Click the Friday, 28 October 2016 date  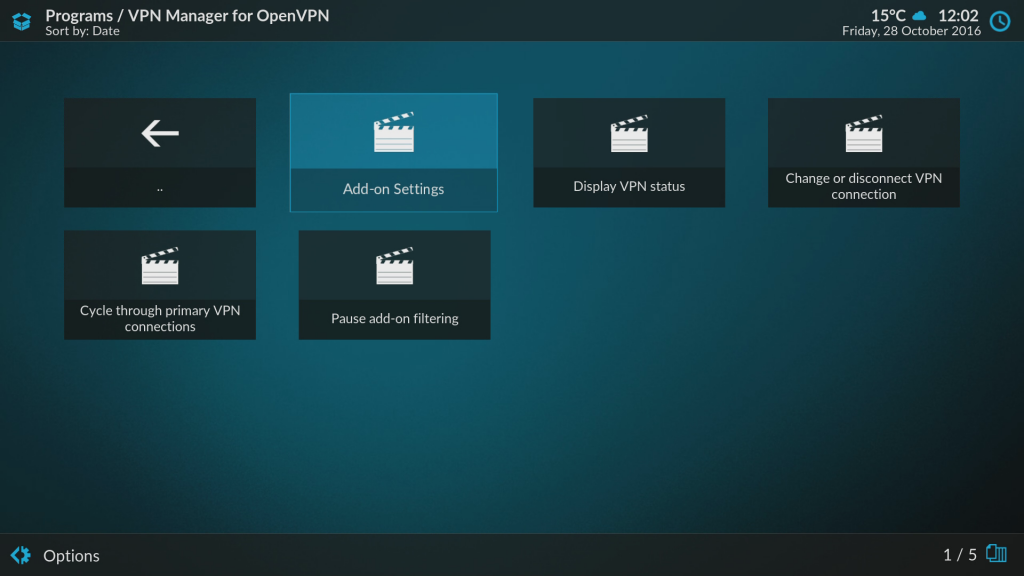coord(911,31)
